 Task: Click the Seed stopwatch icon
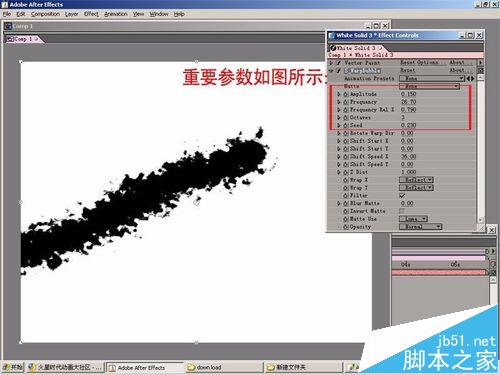[346, 125]
